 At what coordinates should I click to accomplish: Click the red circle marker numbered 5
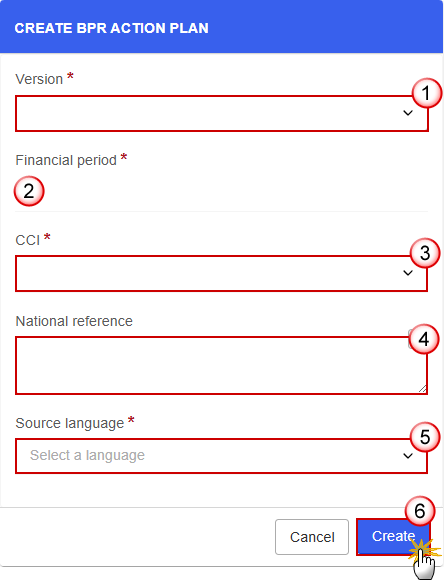[x=425, y=437]
